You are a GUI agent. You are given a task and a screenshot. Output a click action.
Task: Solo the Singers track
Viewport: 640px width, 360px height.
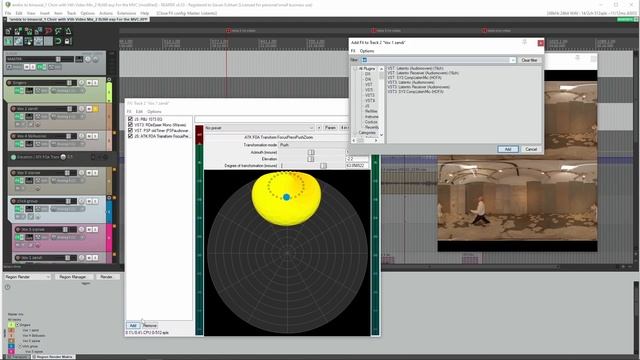click(95, 82)
